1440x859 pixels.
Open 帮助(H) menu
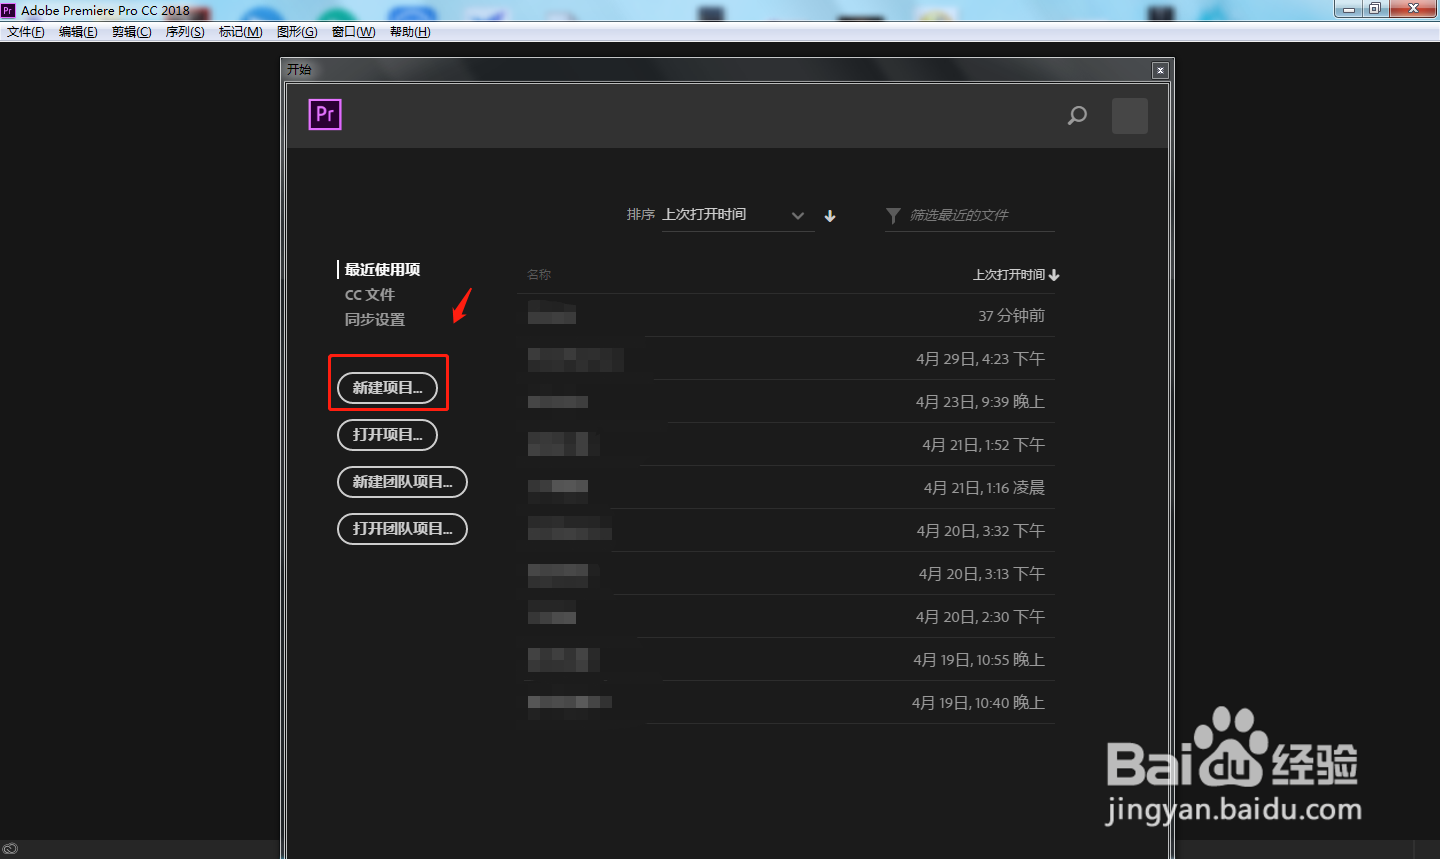410,32
